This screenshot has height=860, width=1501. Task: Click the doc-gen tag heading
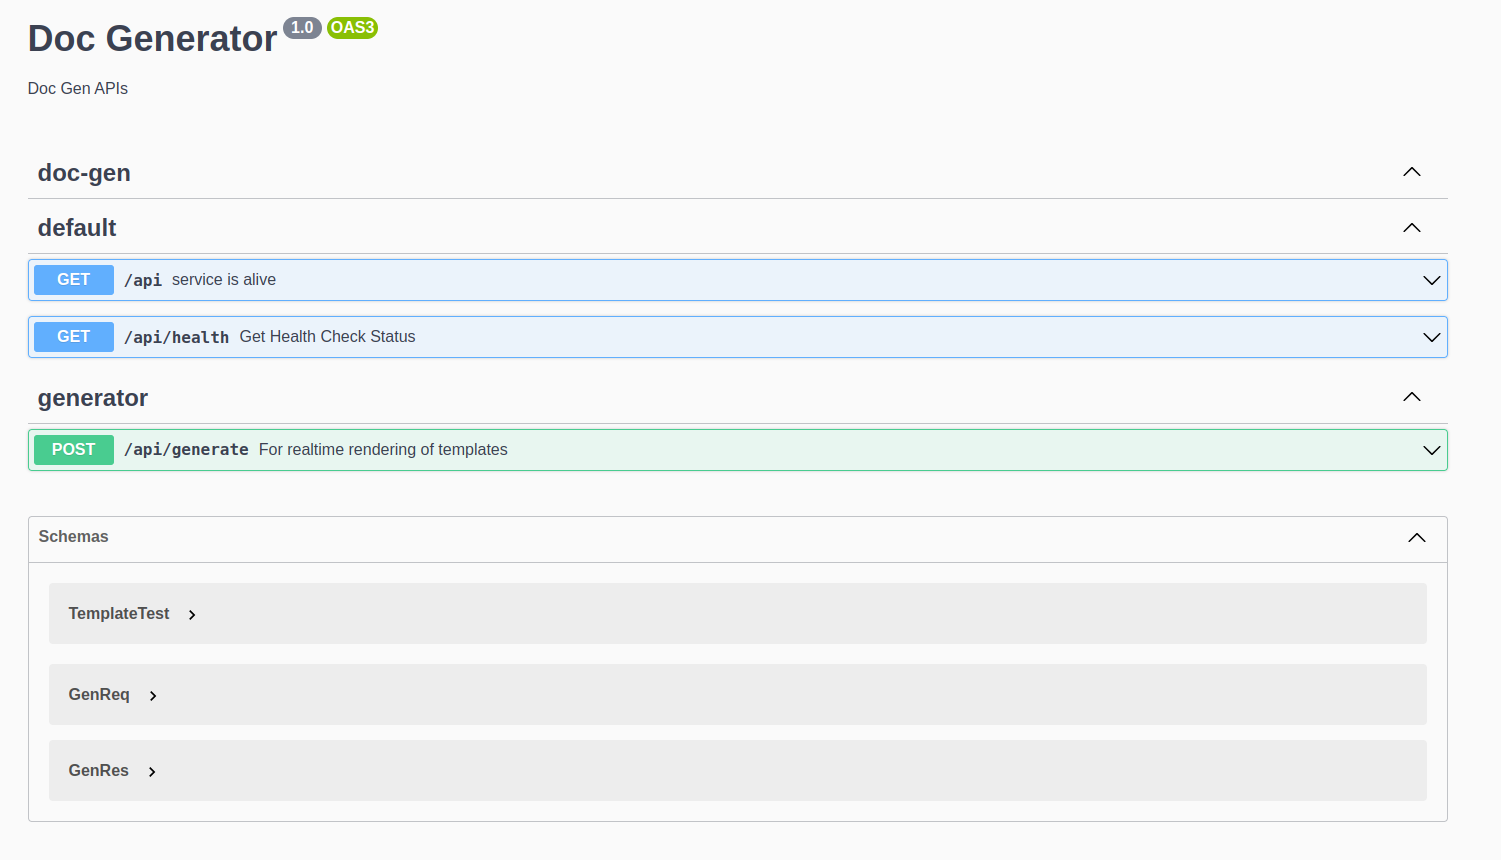(84, 173)
